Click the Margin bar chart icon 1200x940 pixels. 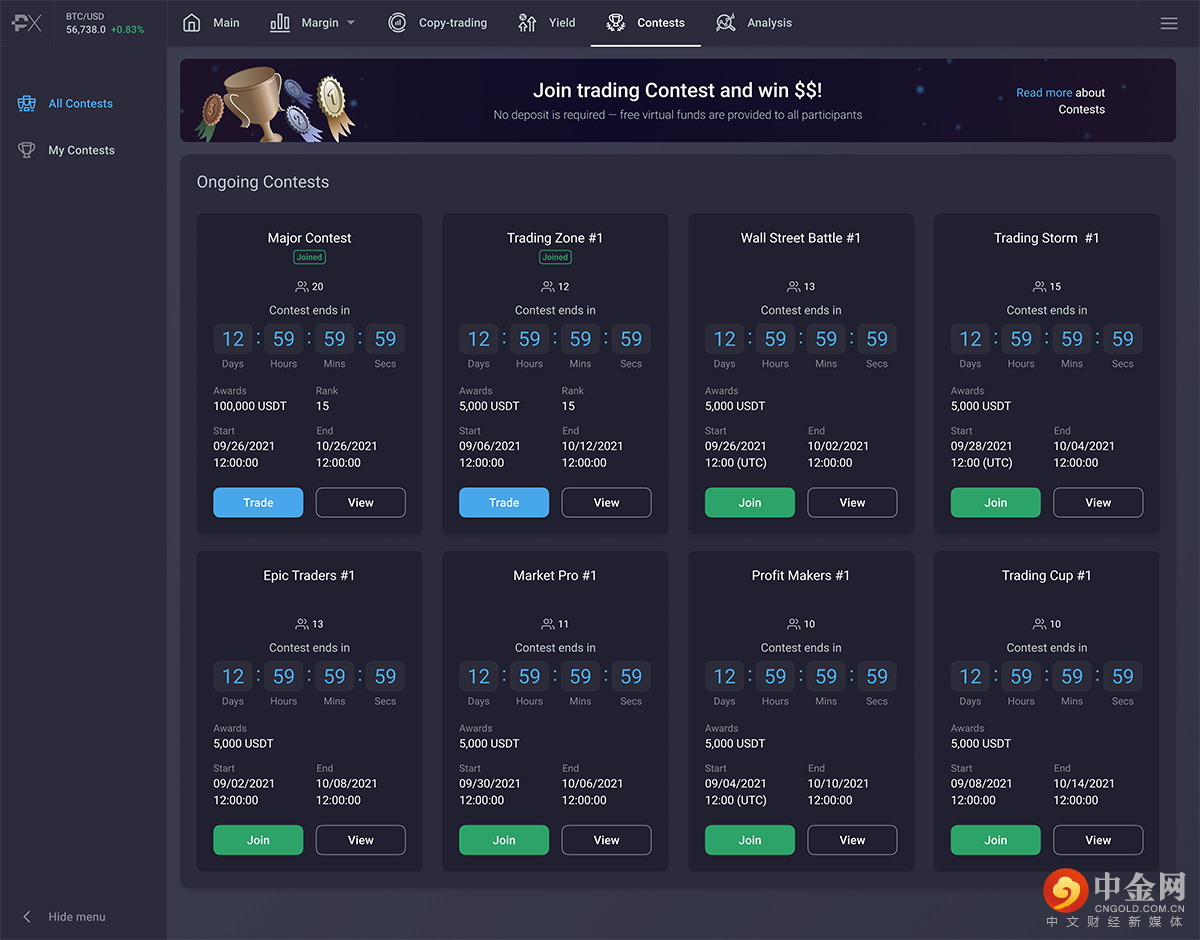pyautogui.click(x=280, y=23)
